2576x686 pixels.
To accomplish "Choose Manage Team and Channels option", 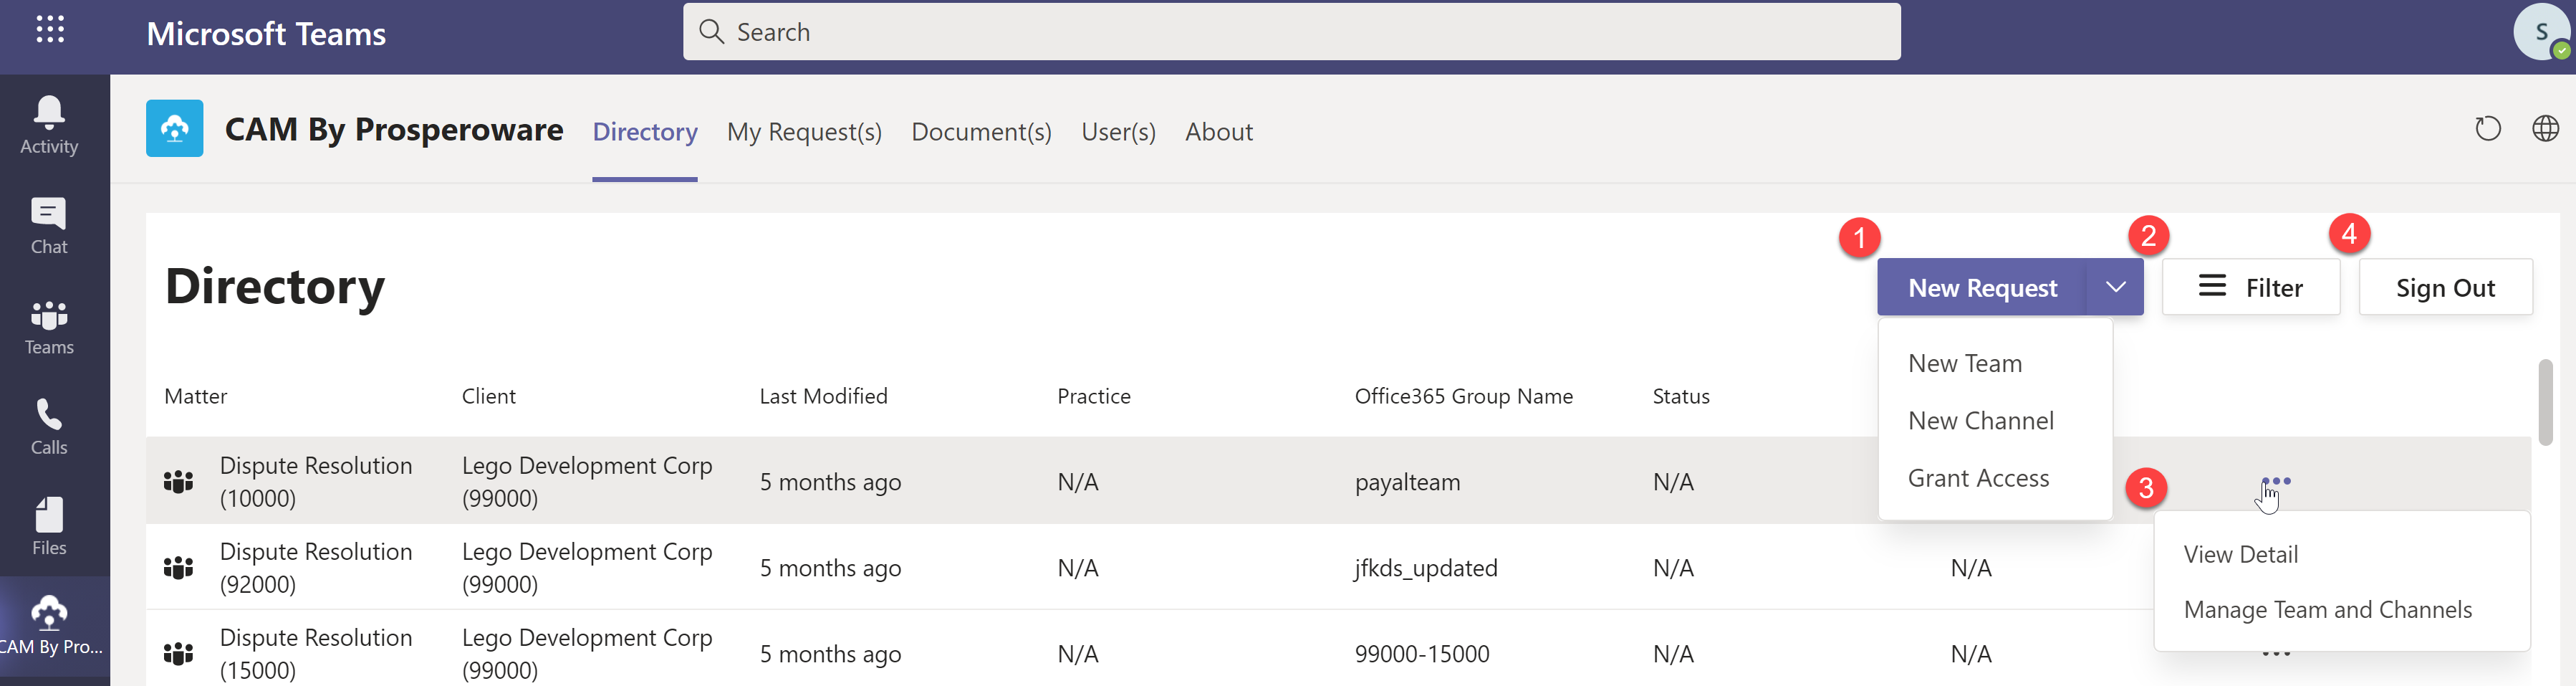I will pyautogui.click(x=2327, y=610).
